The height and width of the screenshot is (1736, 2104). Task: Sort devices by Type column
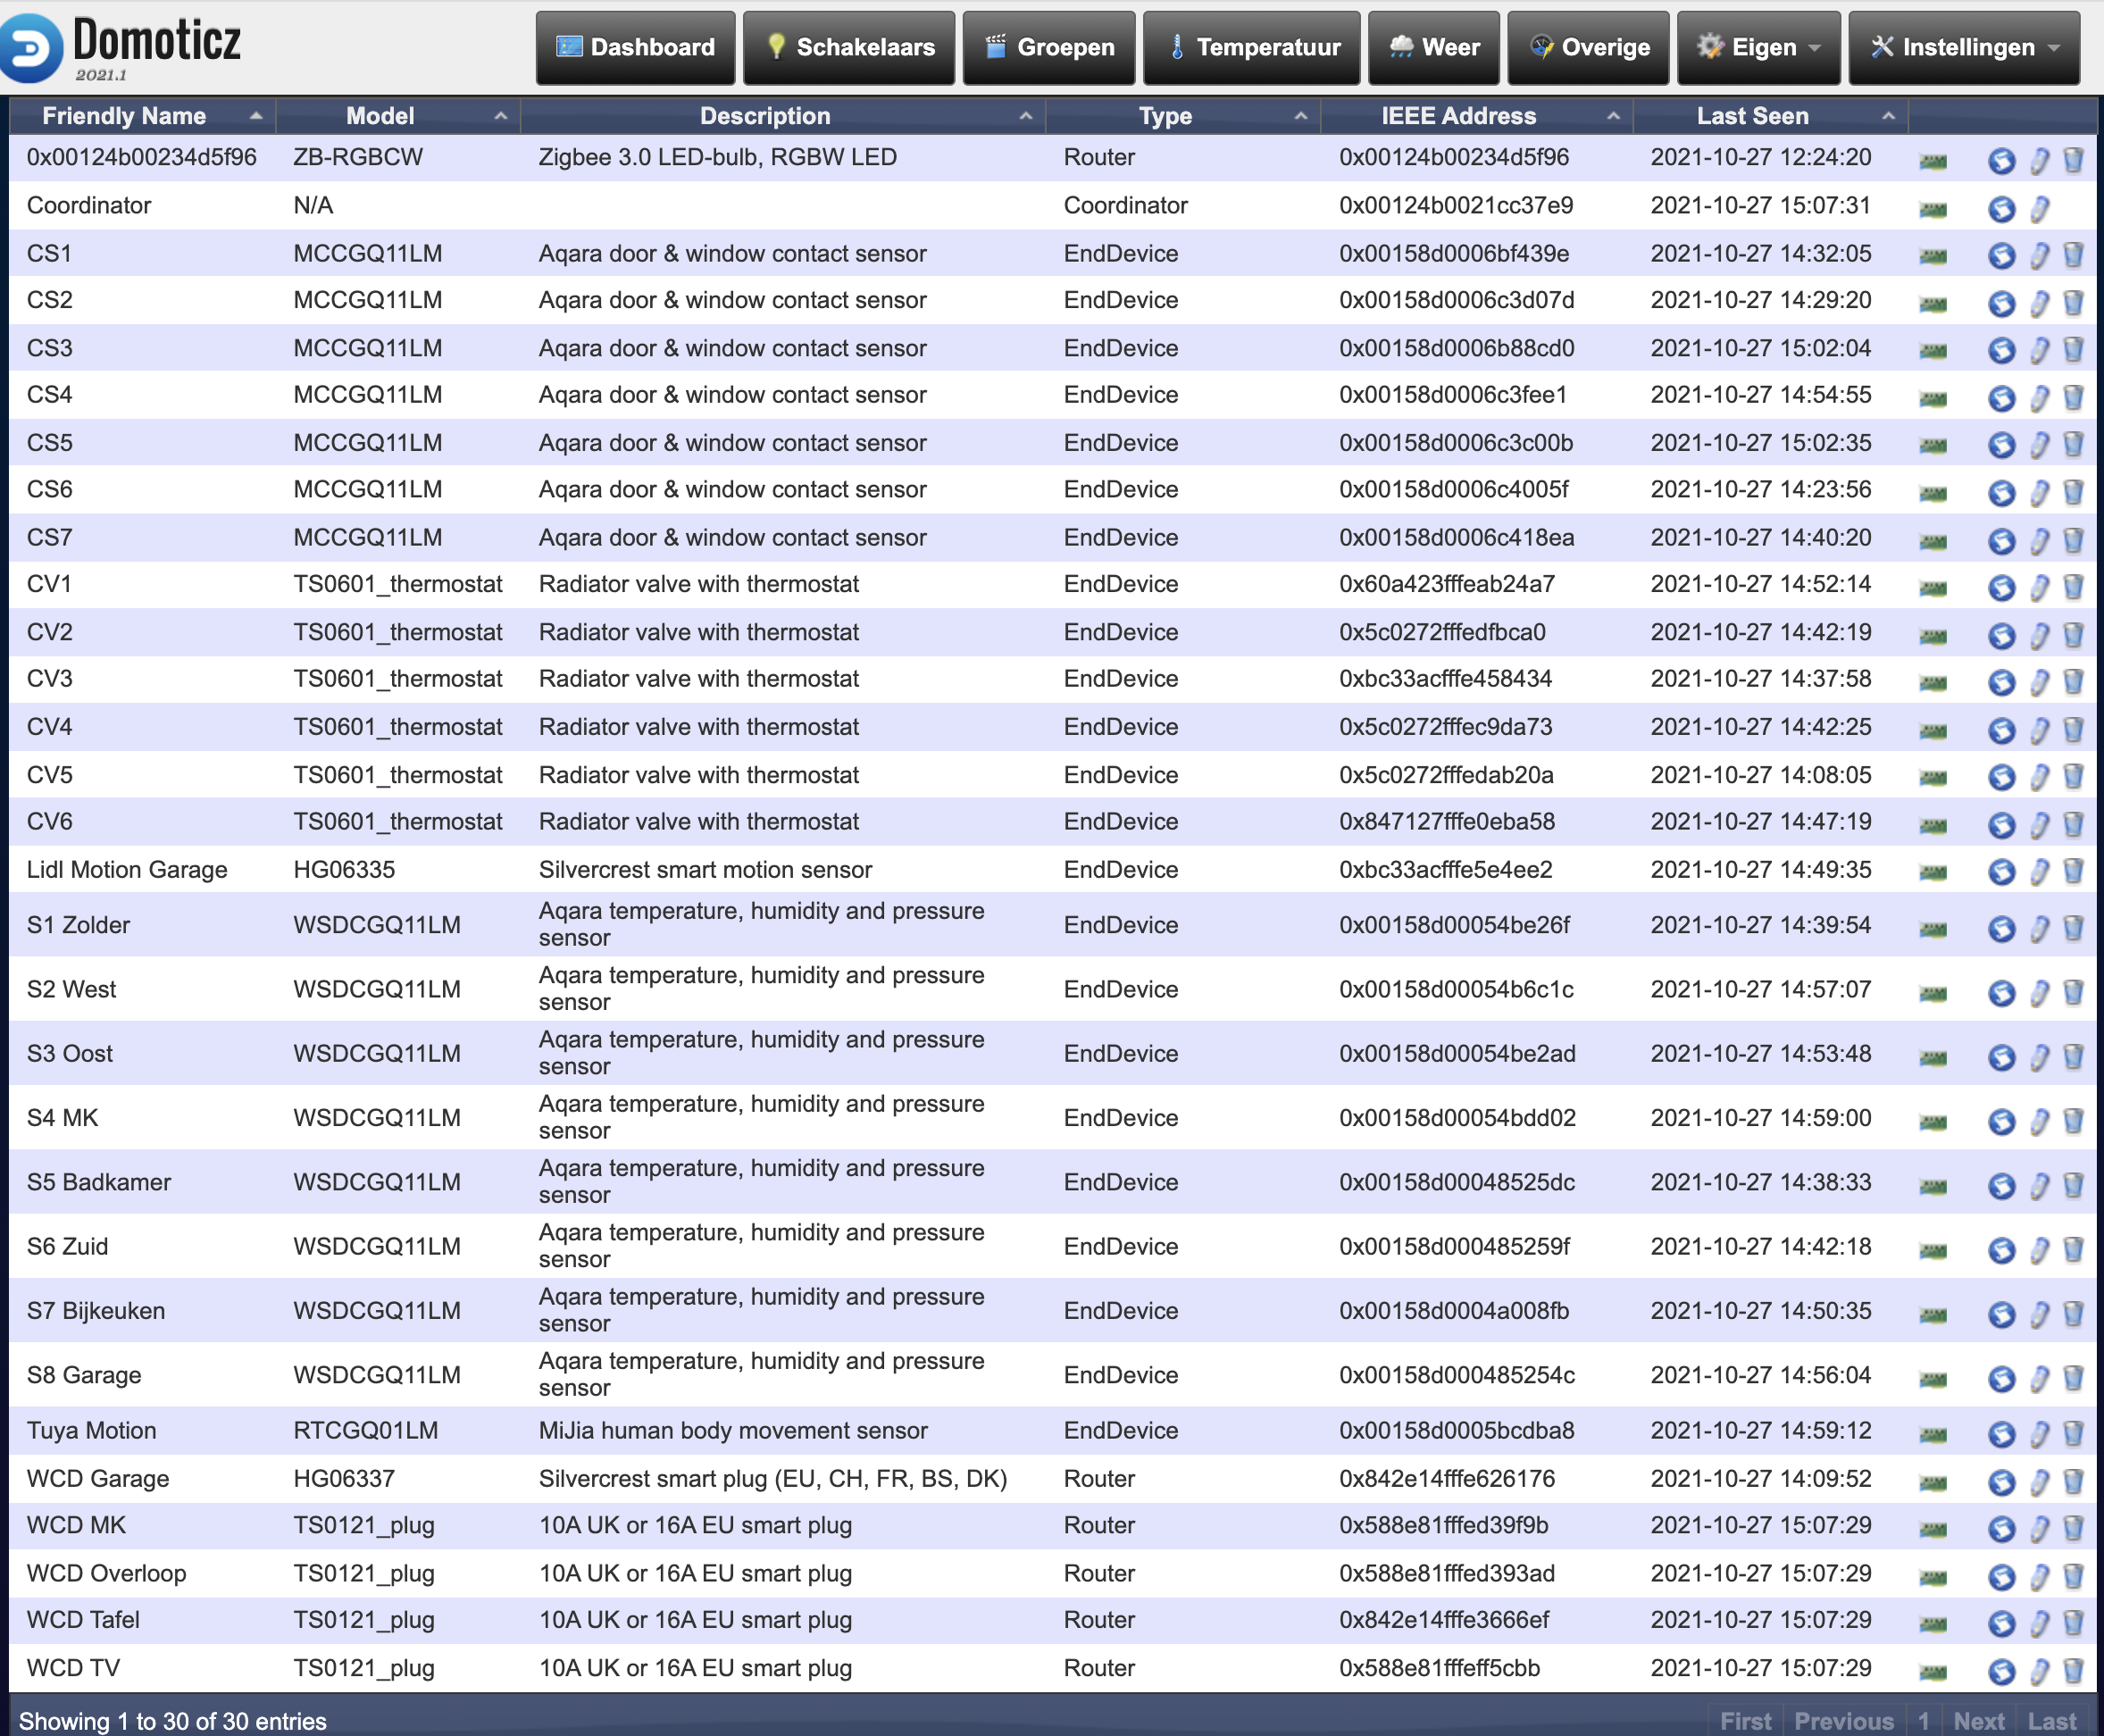point(1183,116)
